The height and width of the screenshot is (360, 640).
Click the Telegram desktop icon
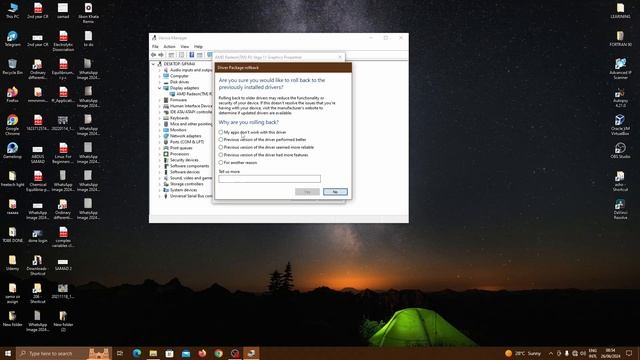pos(12,39)
